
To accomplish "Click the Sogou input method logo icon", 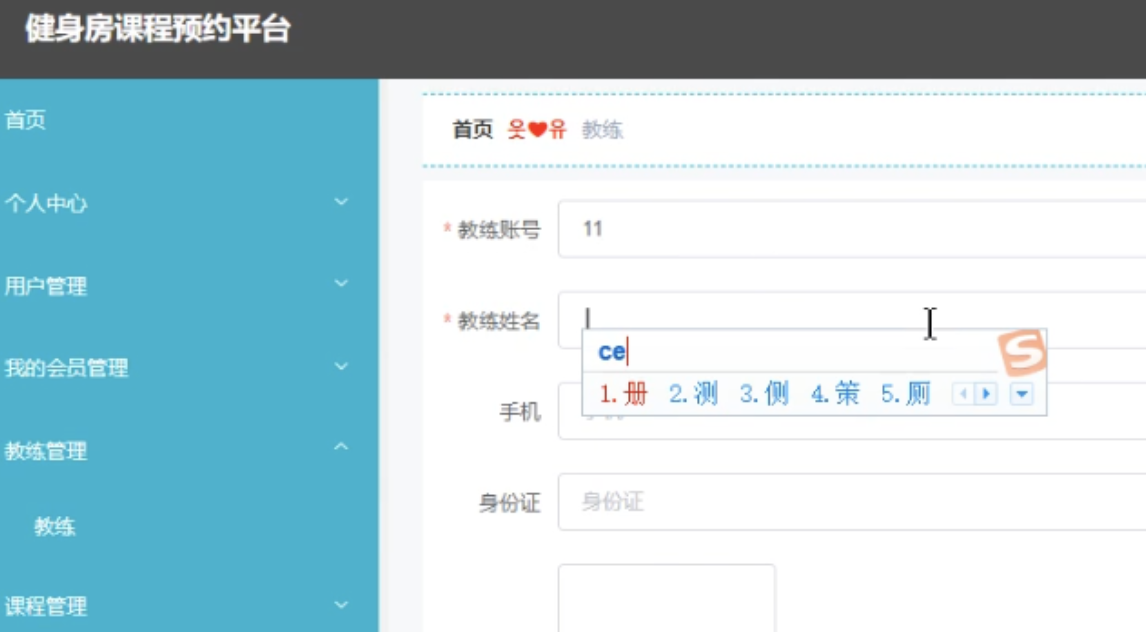I will pos(1022,352).
